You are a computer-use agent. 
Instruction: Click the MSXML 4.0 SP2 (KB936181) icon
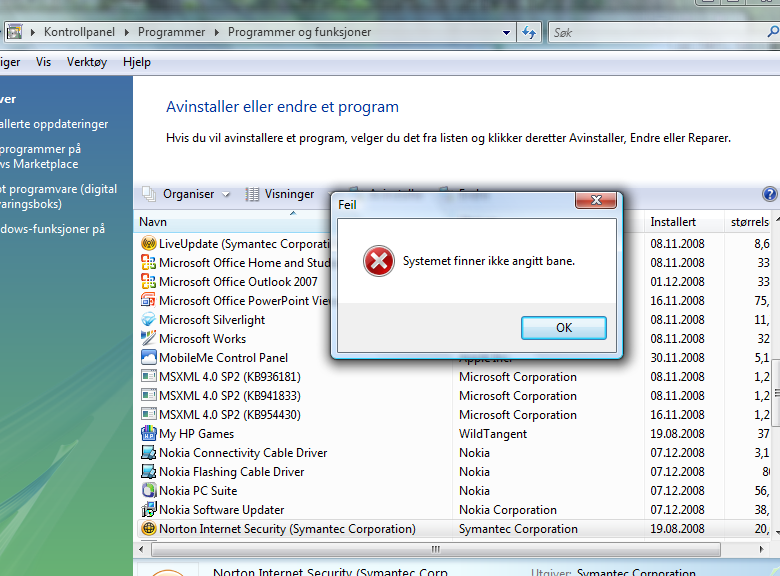tap(148, 376)
